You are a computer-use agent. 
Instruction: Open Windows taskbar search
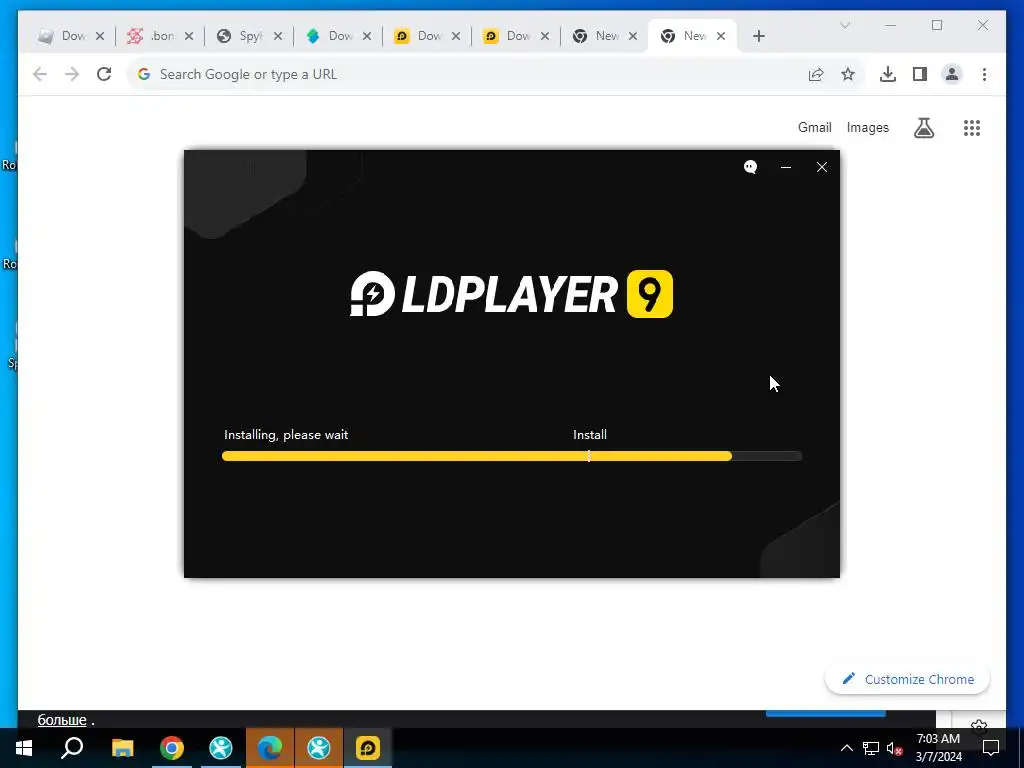pos(72,748)
